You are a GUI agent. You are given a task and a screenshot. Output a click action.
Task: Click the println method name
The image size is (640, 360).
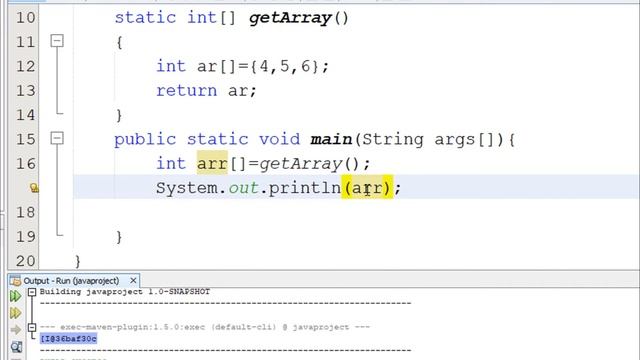point(304,188)
